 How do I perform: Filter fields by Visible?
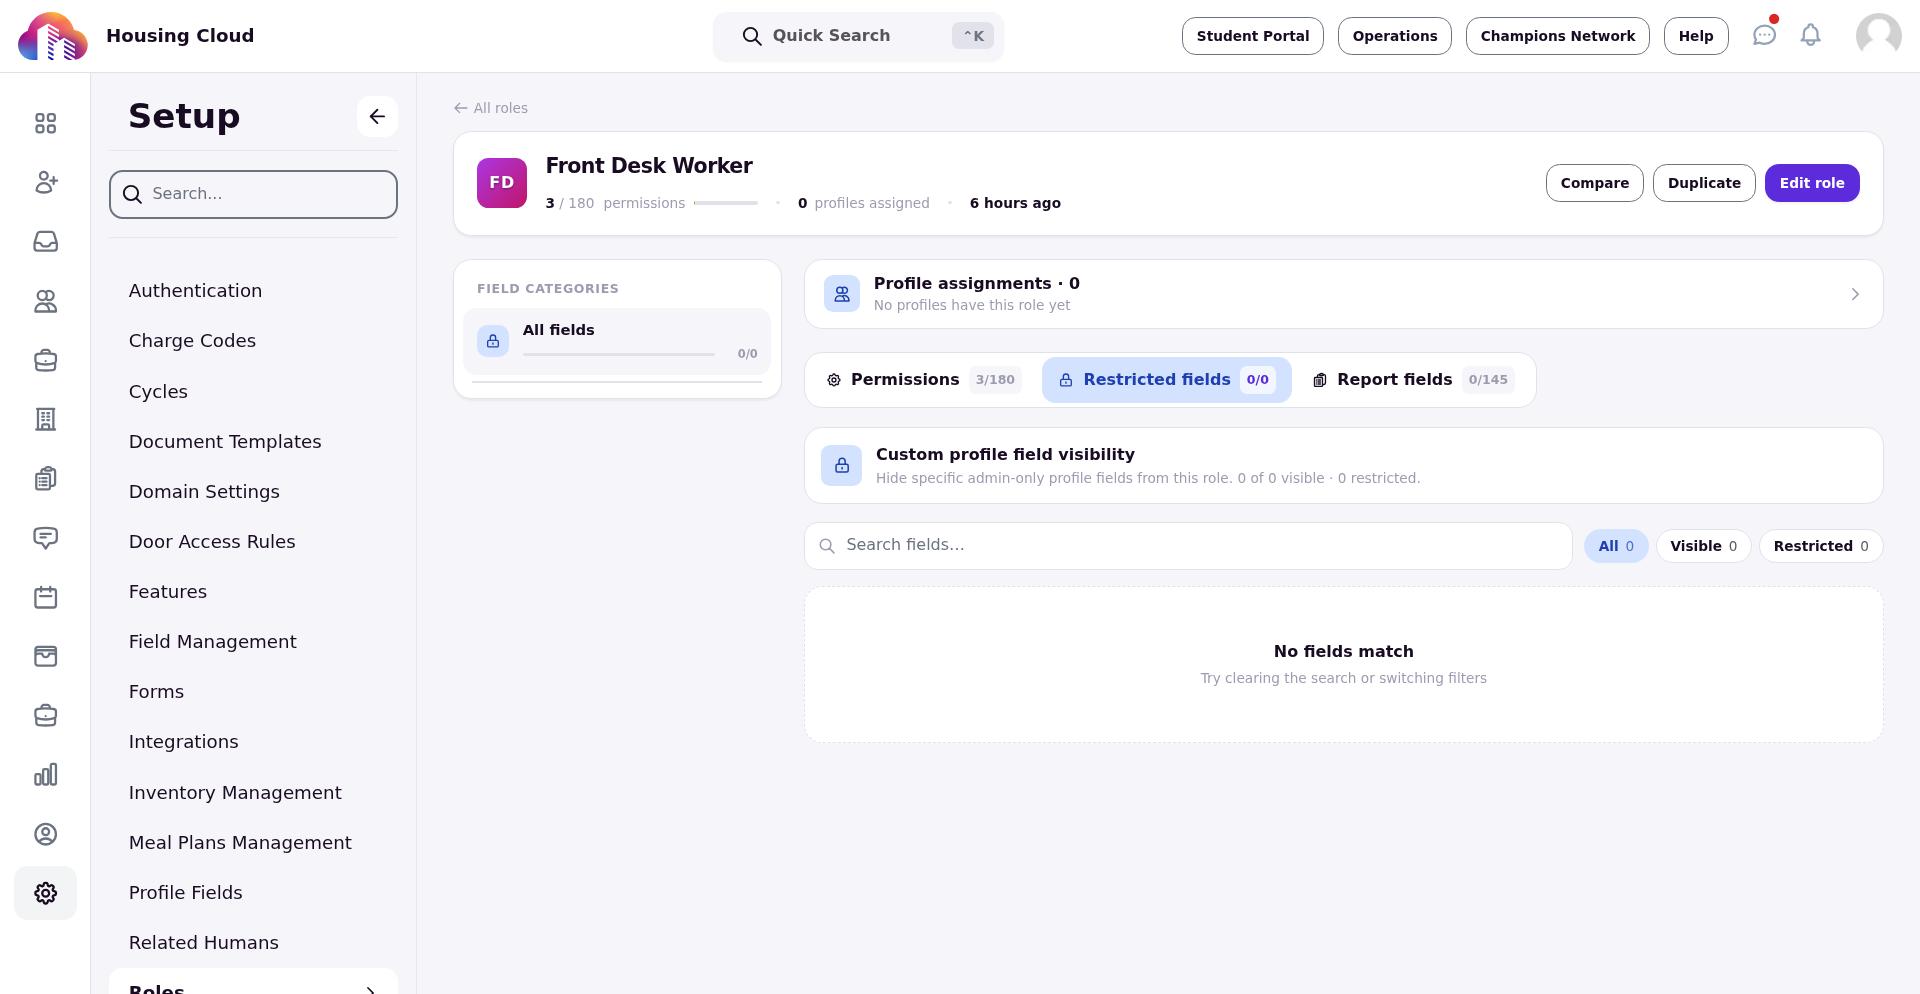click(1703, 546)
